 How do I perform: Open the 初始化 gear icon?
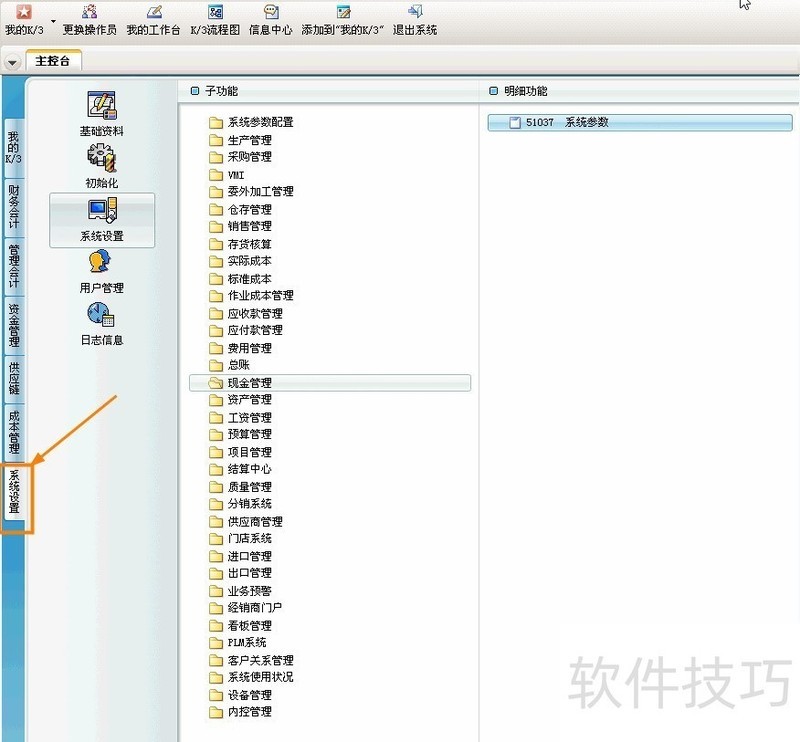[102, 158]
